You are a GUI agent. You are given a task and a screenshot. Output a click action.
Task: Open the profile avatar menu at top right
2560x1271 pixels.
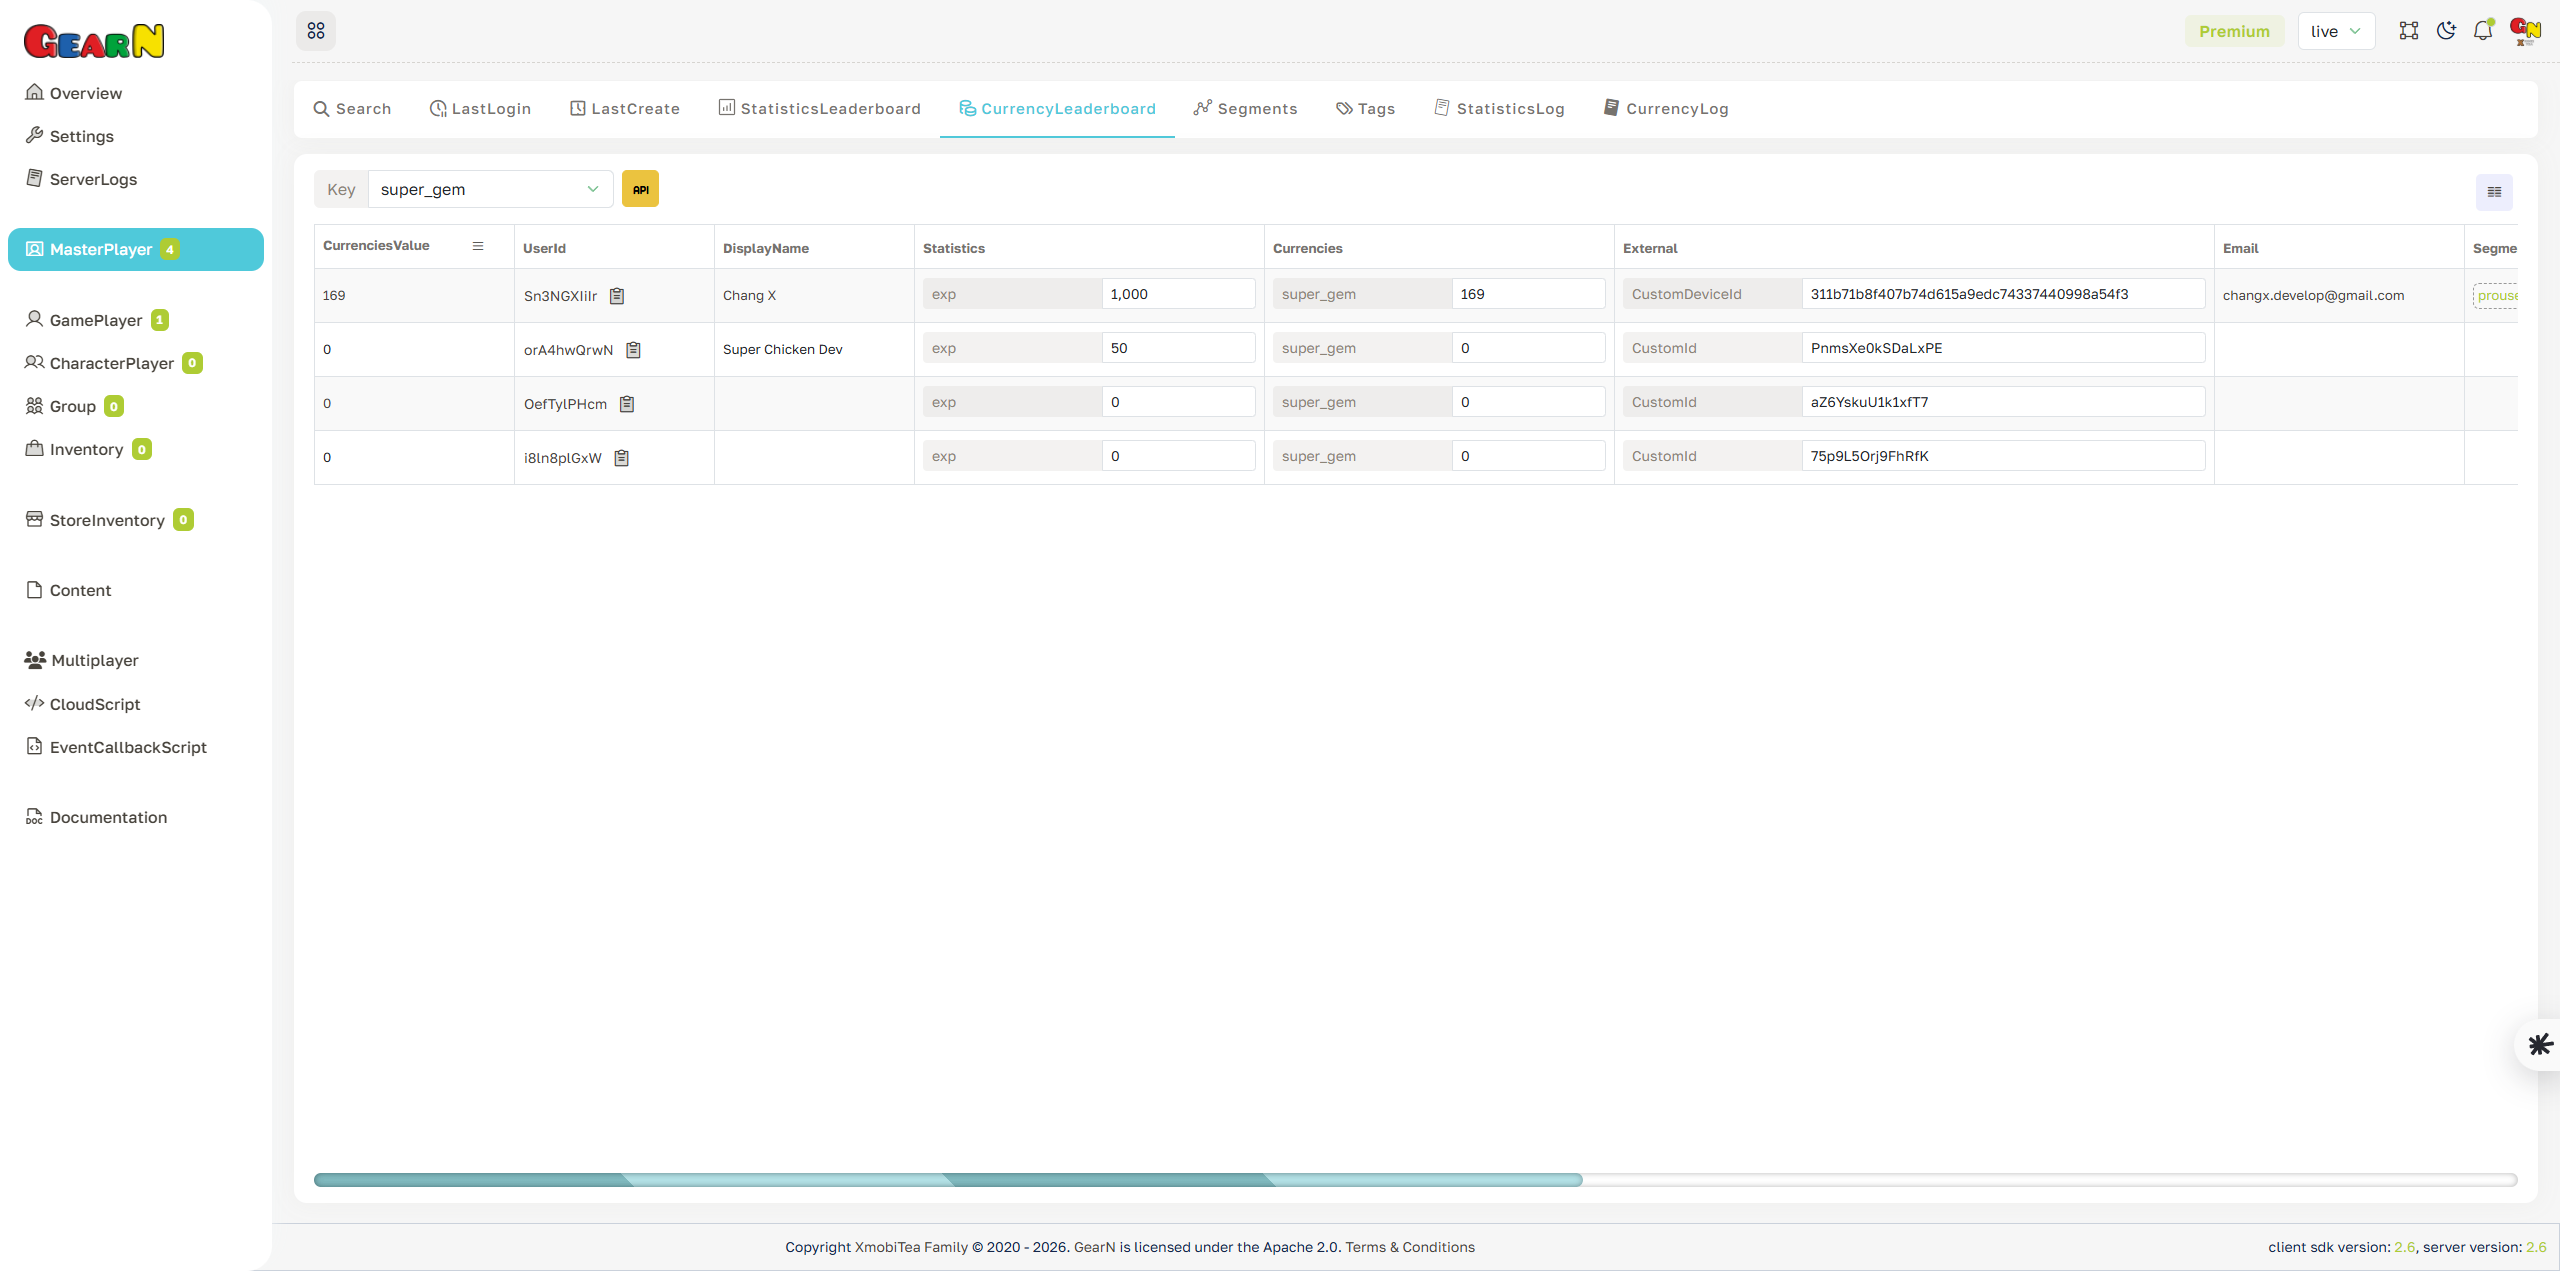tap(2524, 30)
